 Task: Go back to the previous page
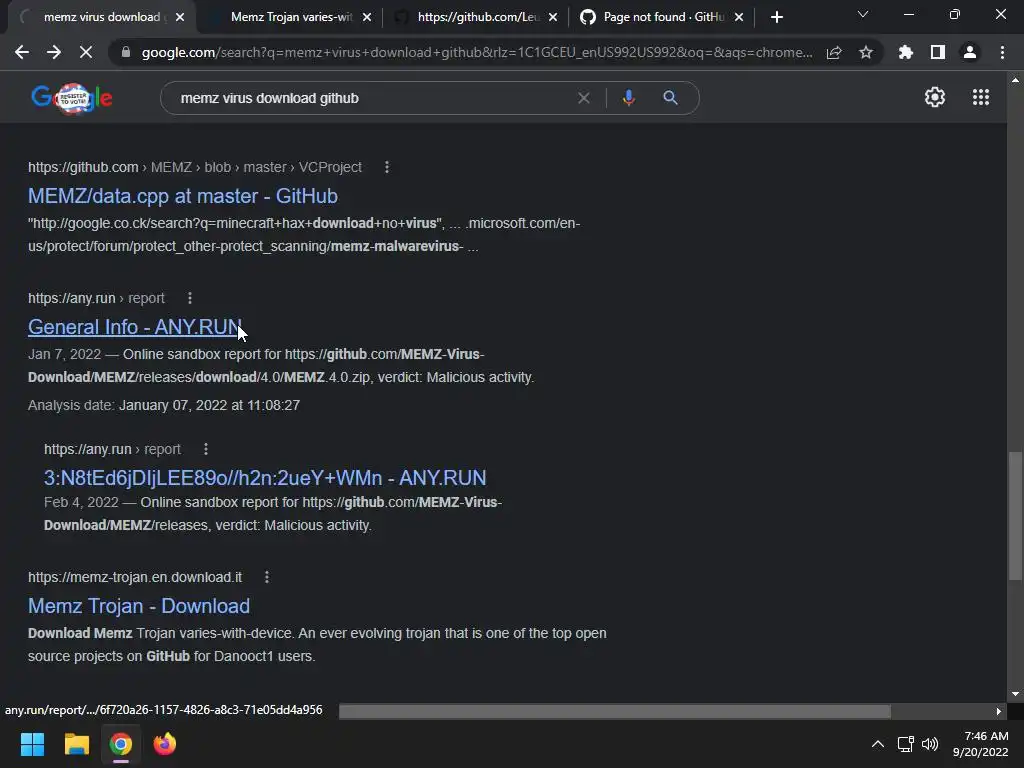pos(22,52)
